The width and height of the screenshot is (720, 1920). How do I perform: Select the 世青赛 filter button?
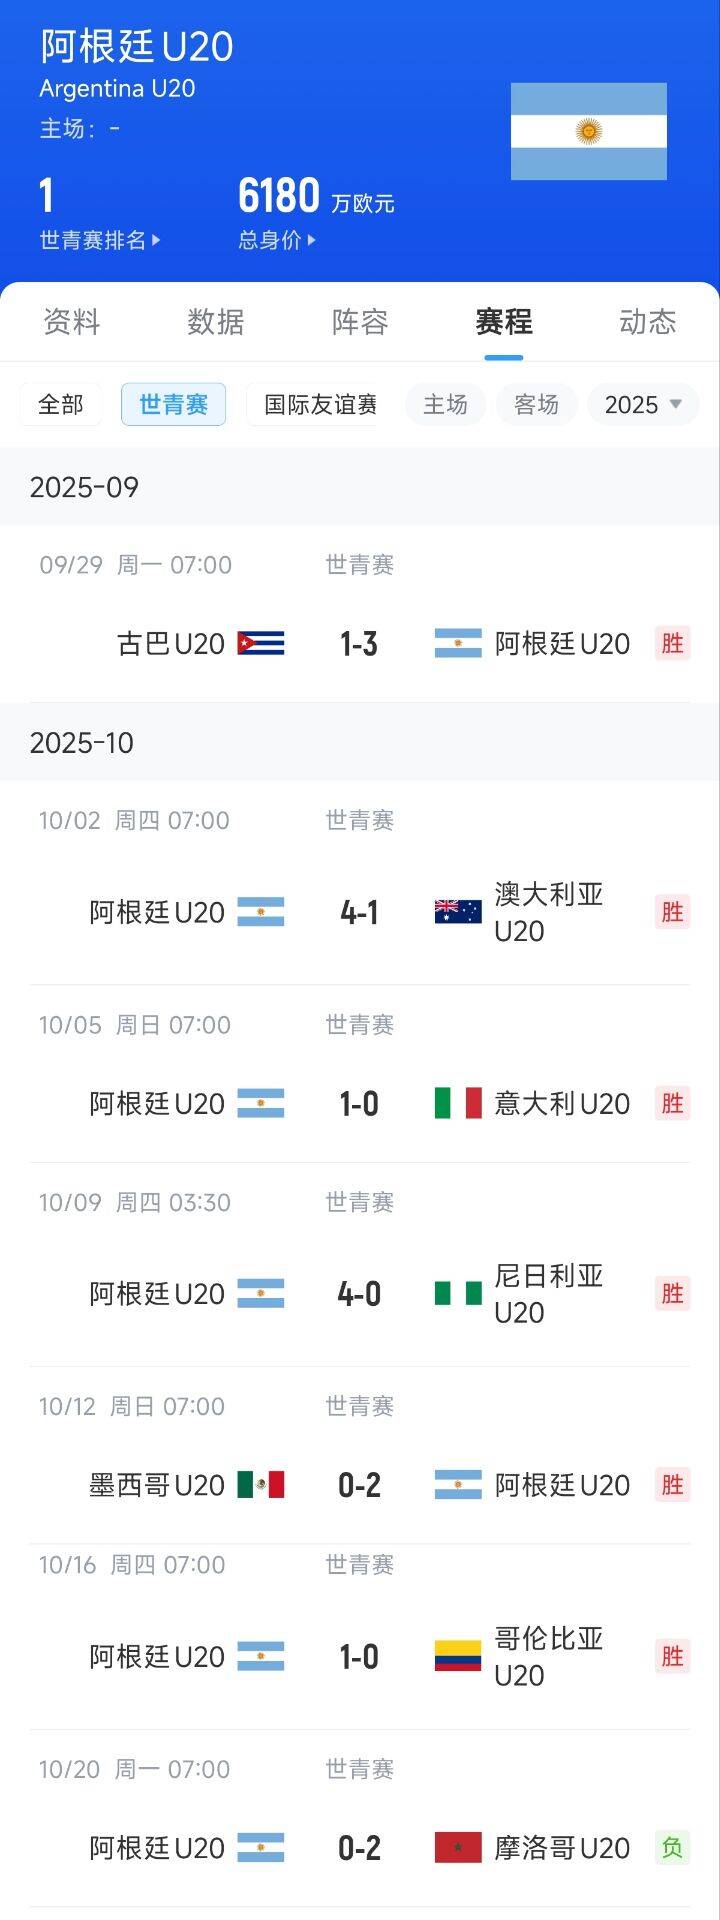tap(173, 405)
